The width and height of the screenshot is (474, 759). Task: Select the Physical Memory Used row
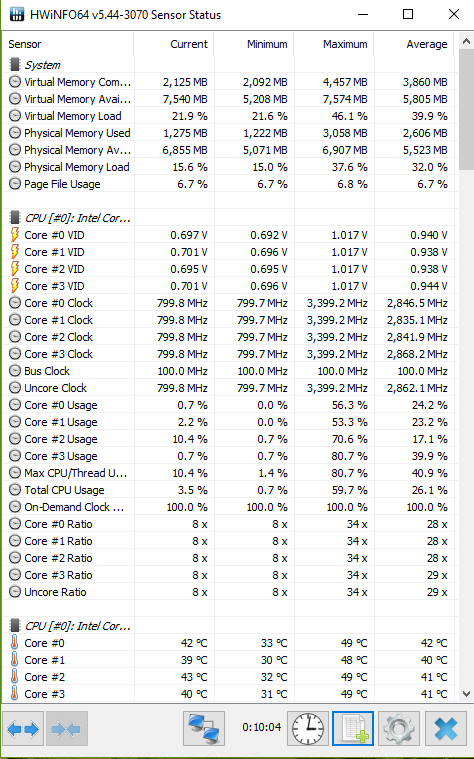click(x=229, y=133)
